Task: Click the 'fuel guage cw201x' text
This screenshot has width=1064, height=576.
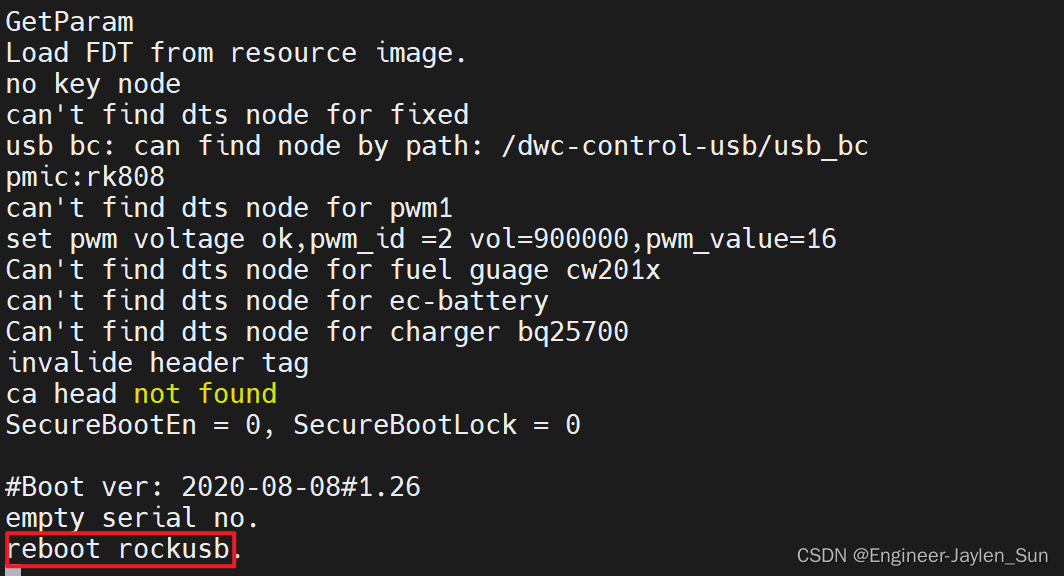Action: [525, 271]
